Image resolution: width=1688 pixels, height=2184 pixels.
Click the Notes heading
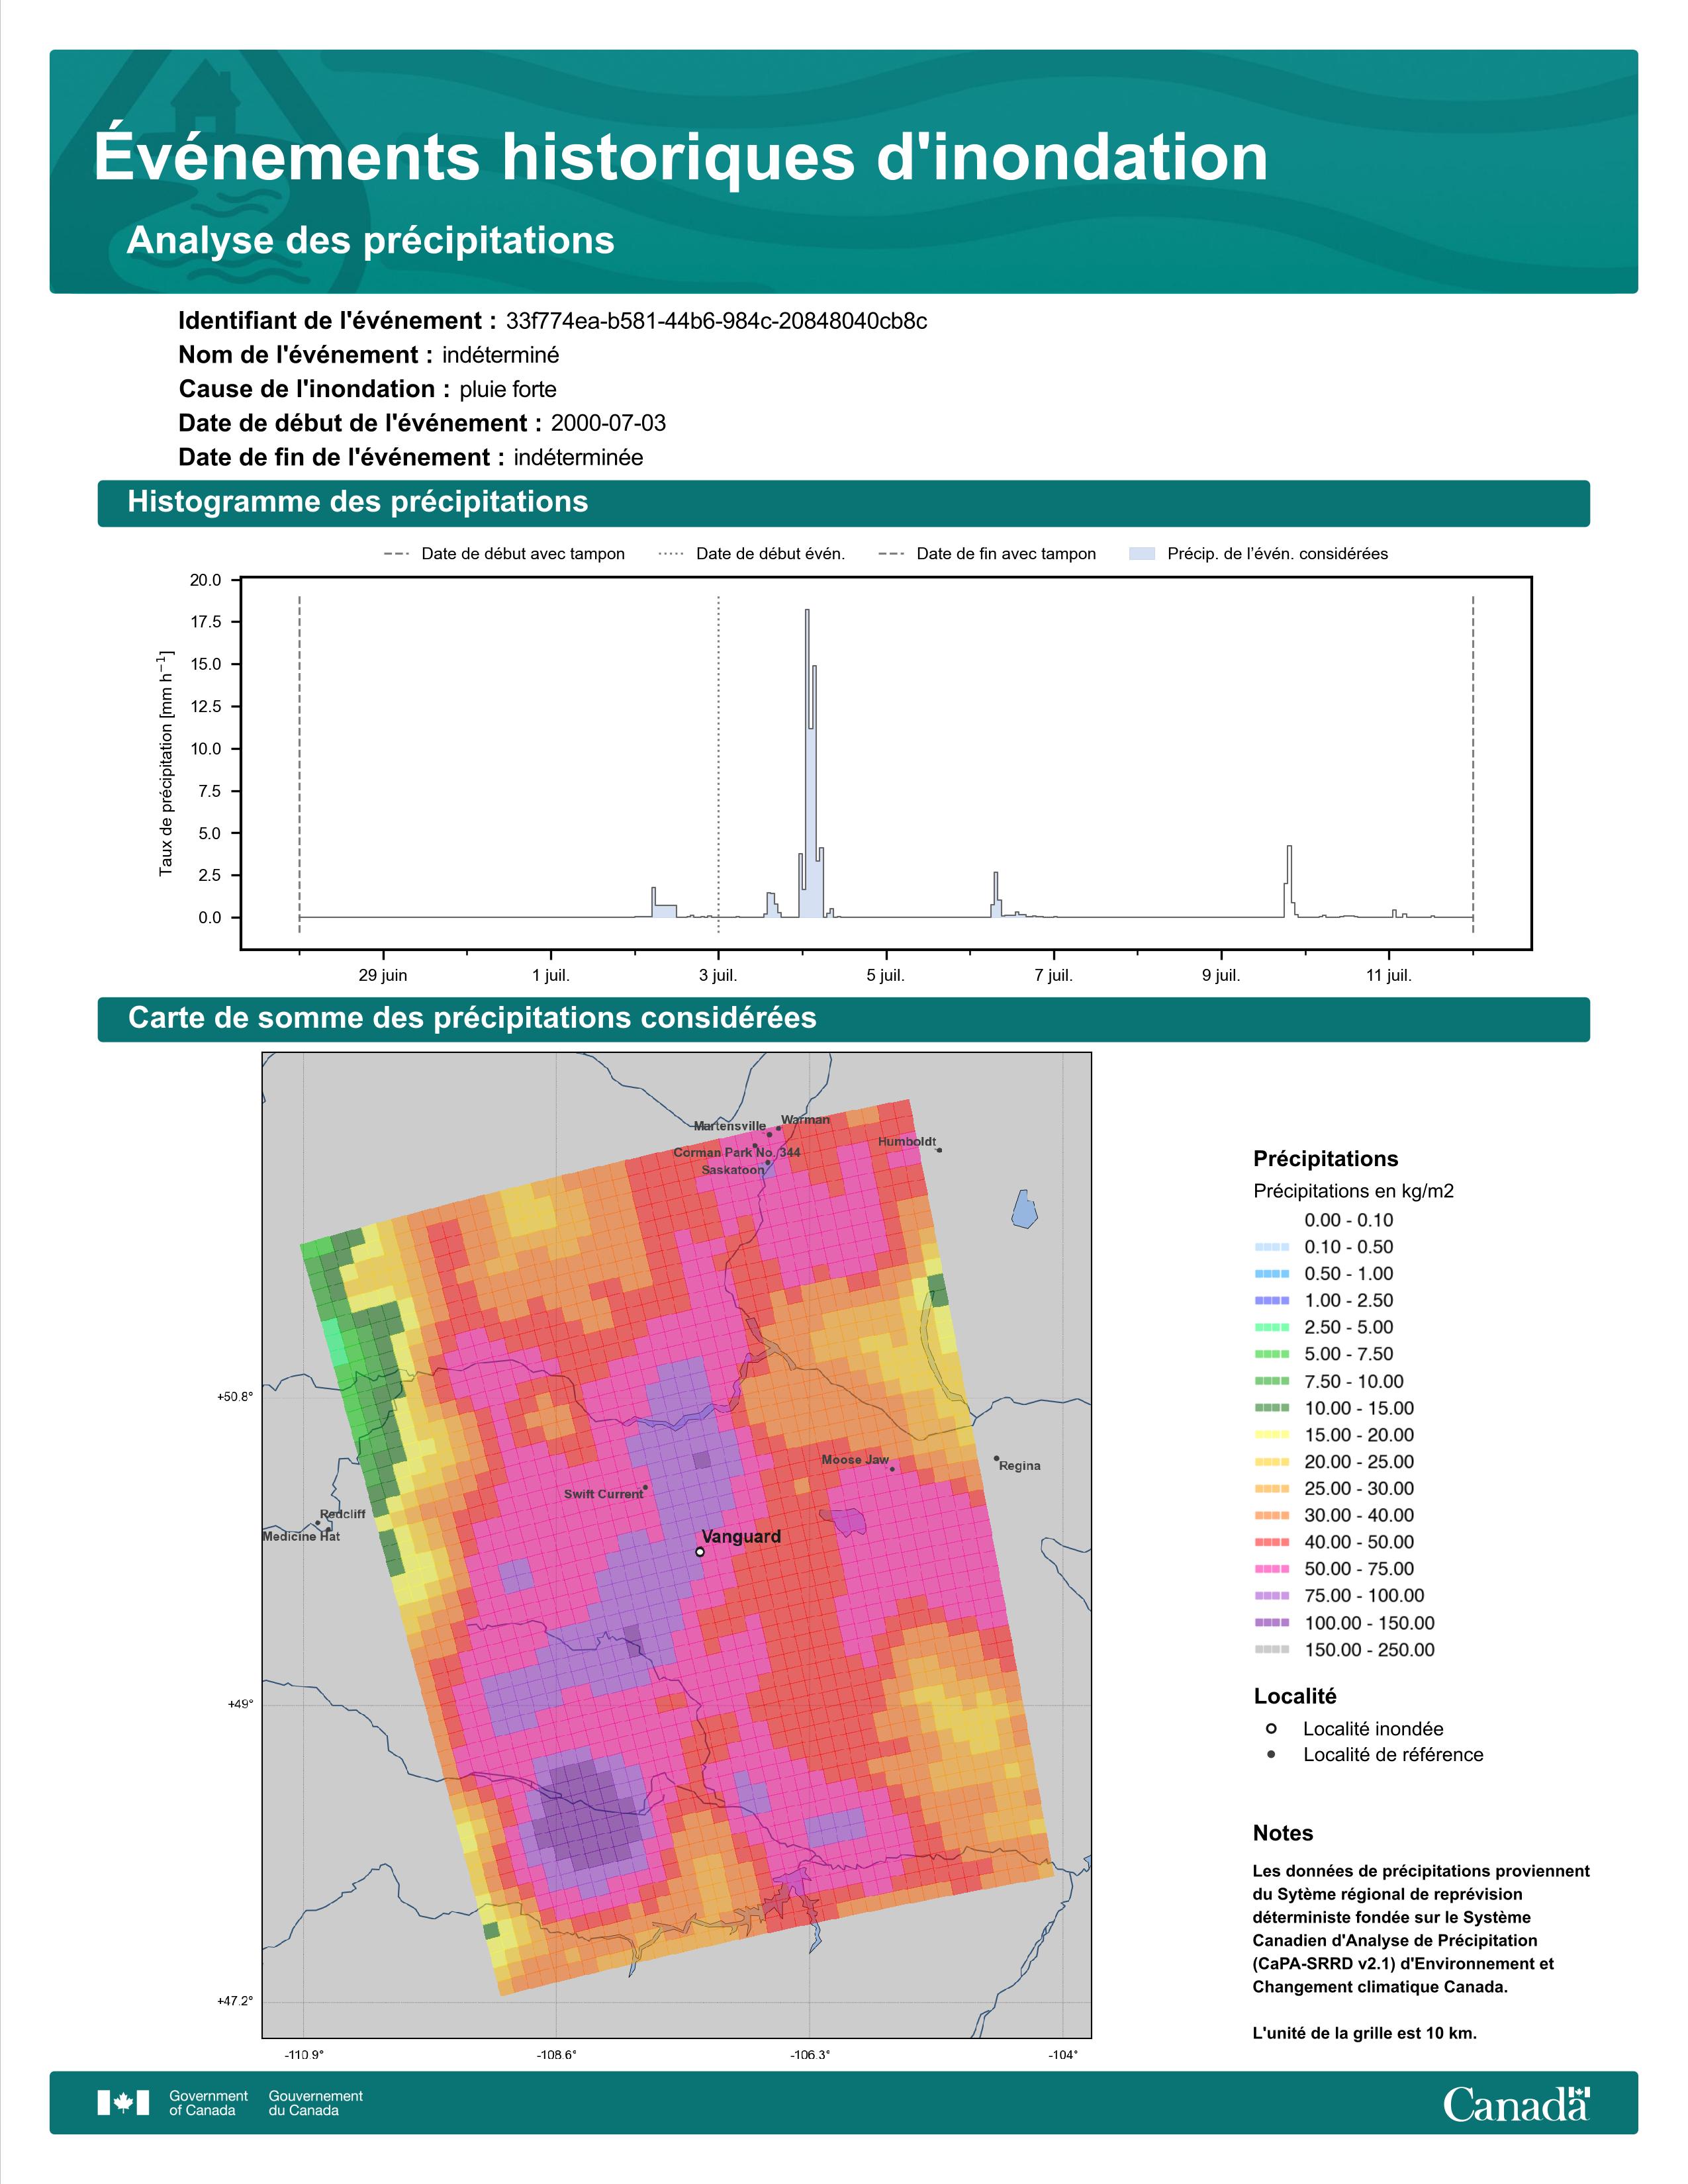[1283, 1833]
